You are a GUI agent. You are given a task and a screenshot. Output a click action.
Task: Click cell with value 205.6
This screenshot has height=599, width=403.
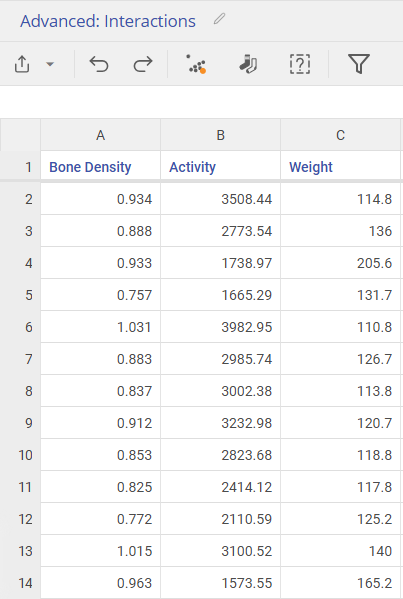340,263
